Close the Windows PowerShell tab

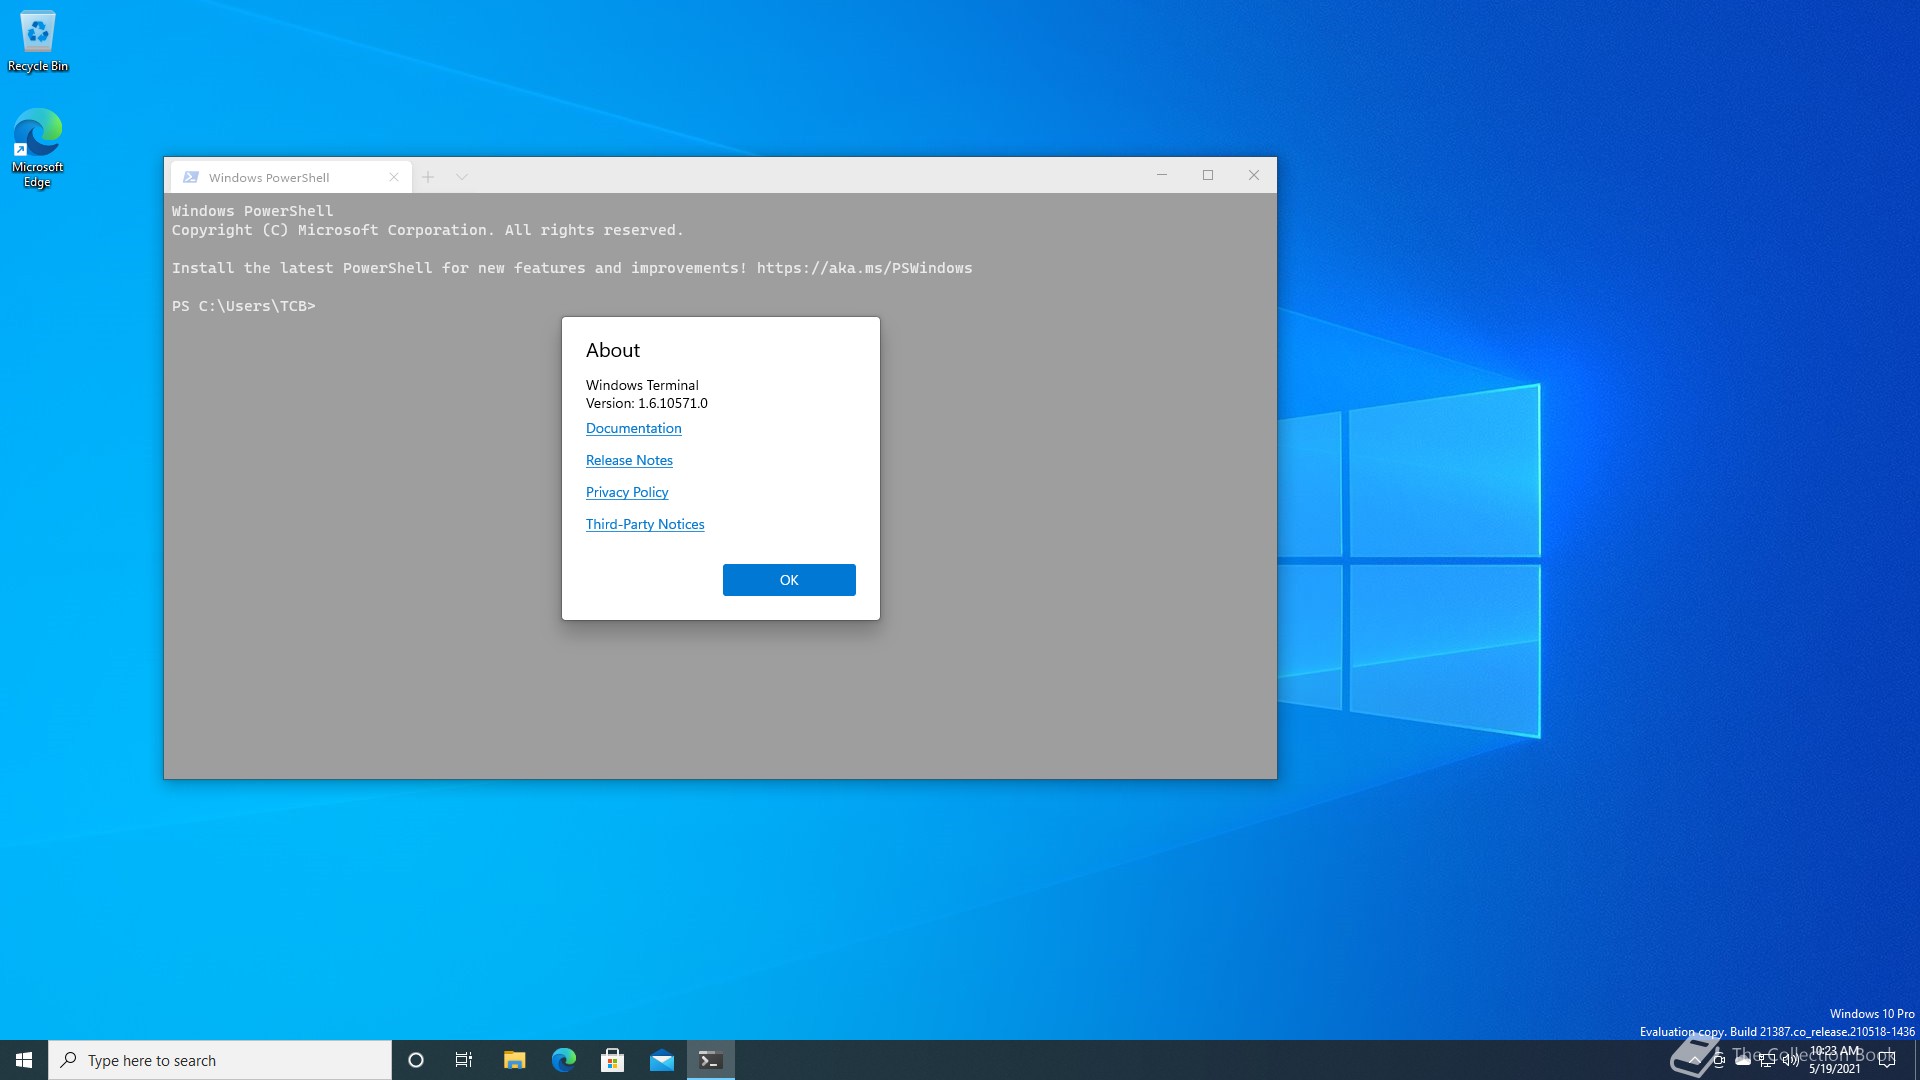[394, 177]
